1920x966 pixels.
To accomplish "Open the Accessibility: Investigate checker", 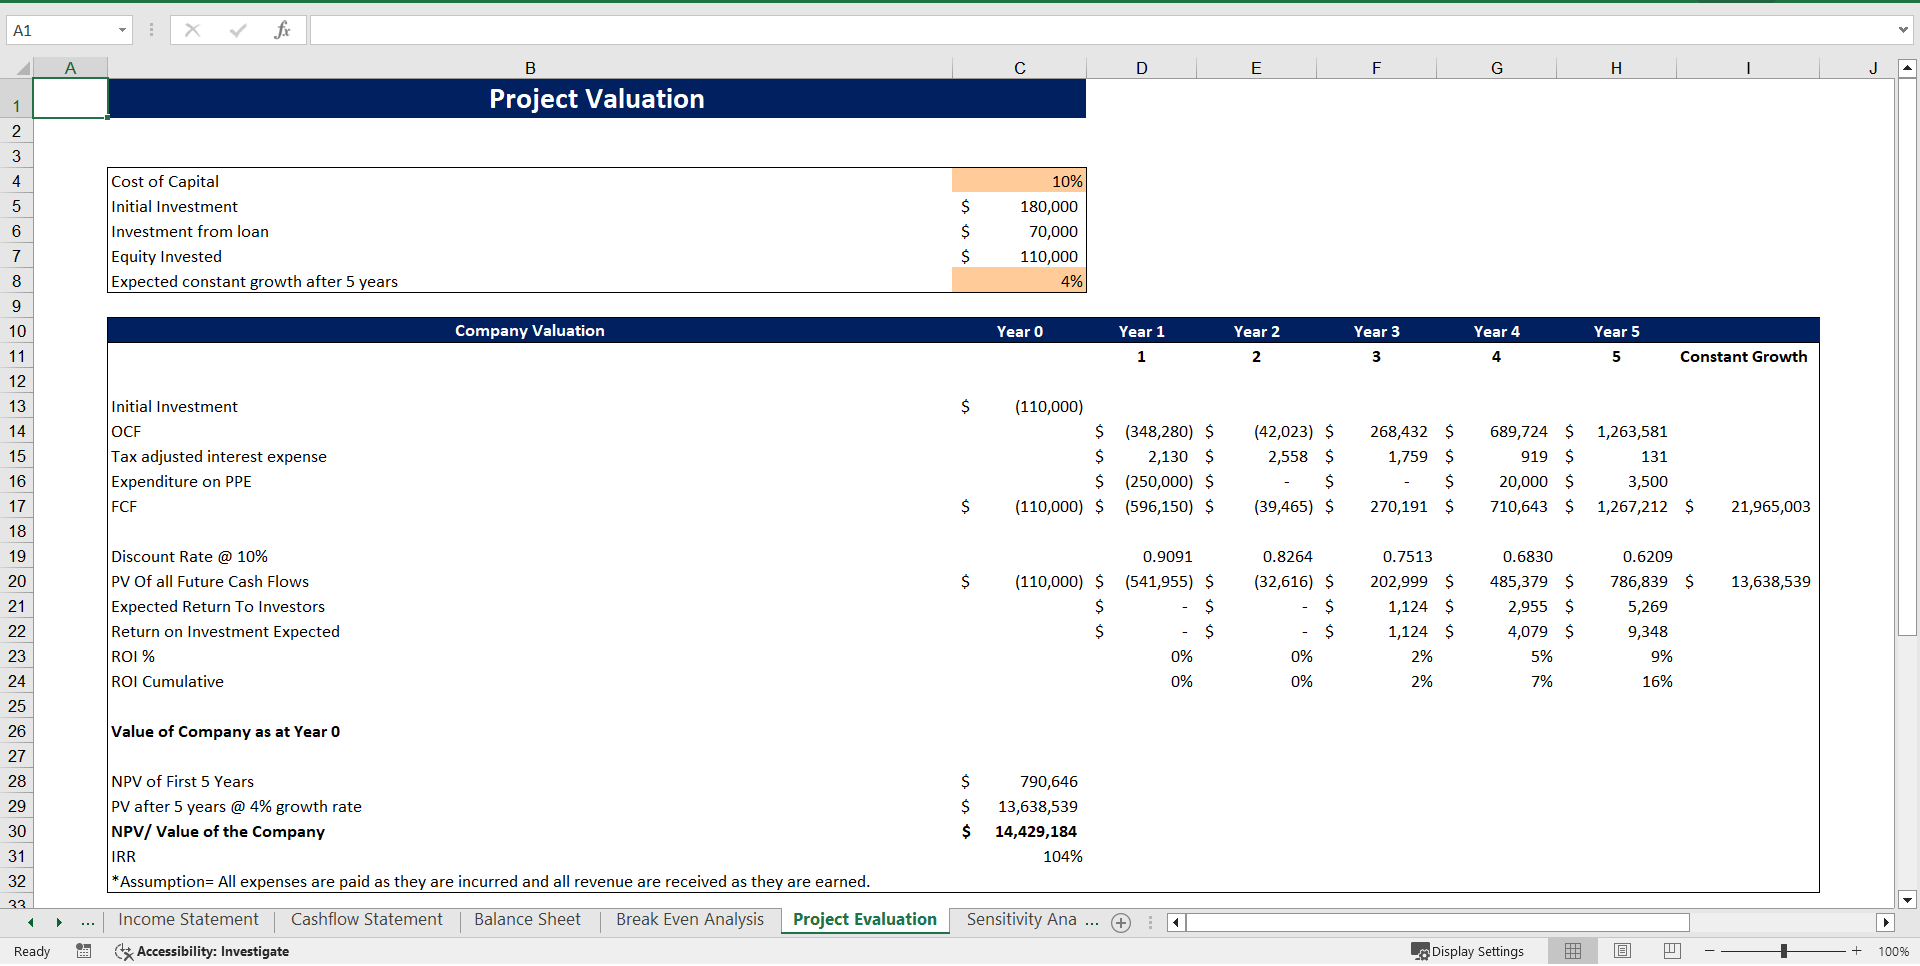I will (203, 952).
